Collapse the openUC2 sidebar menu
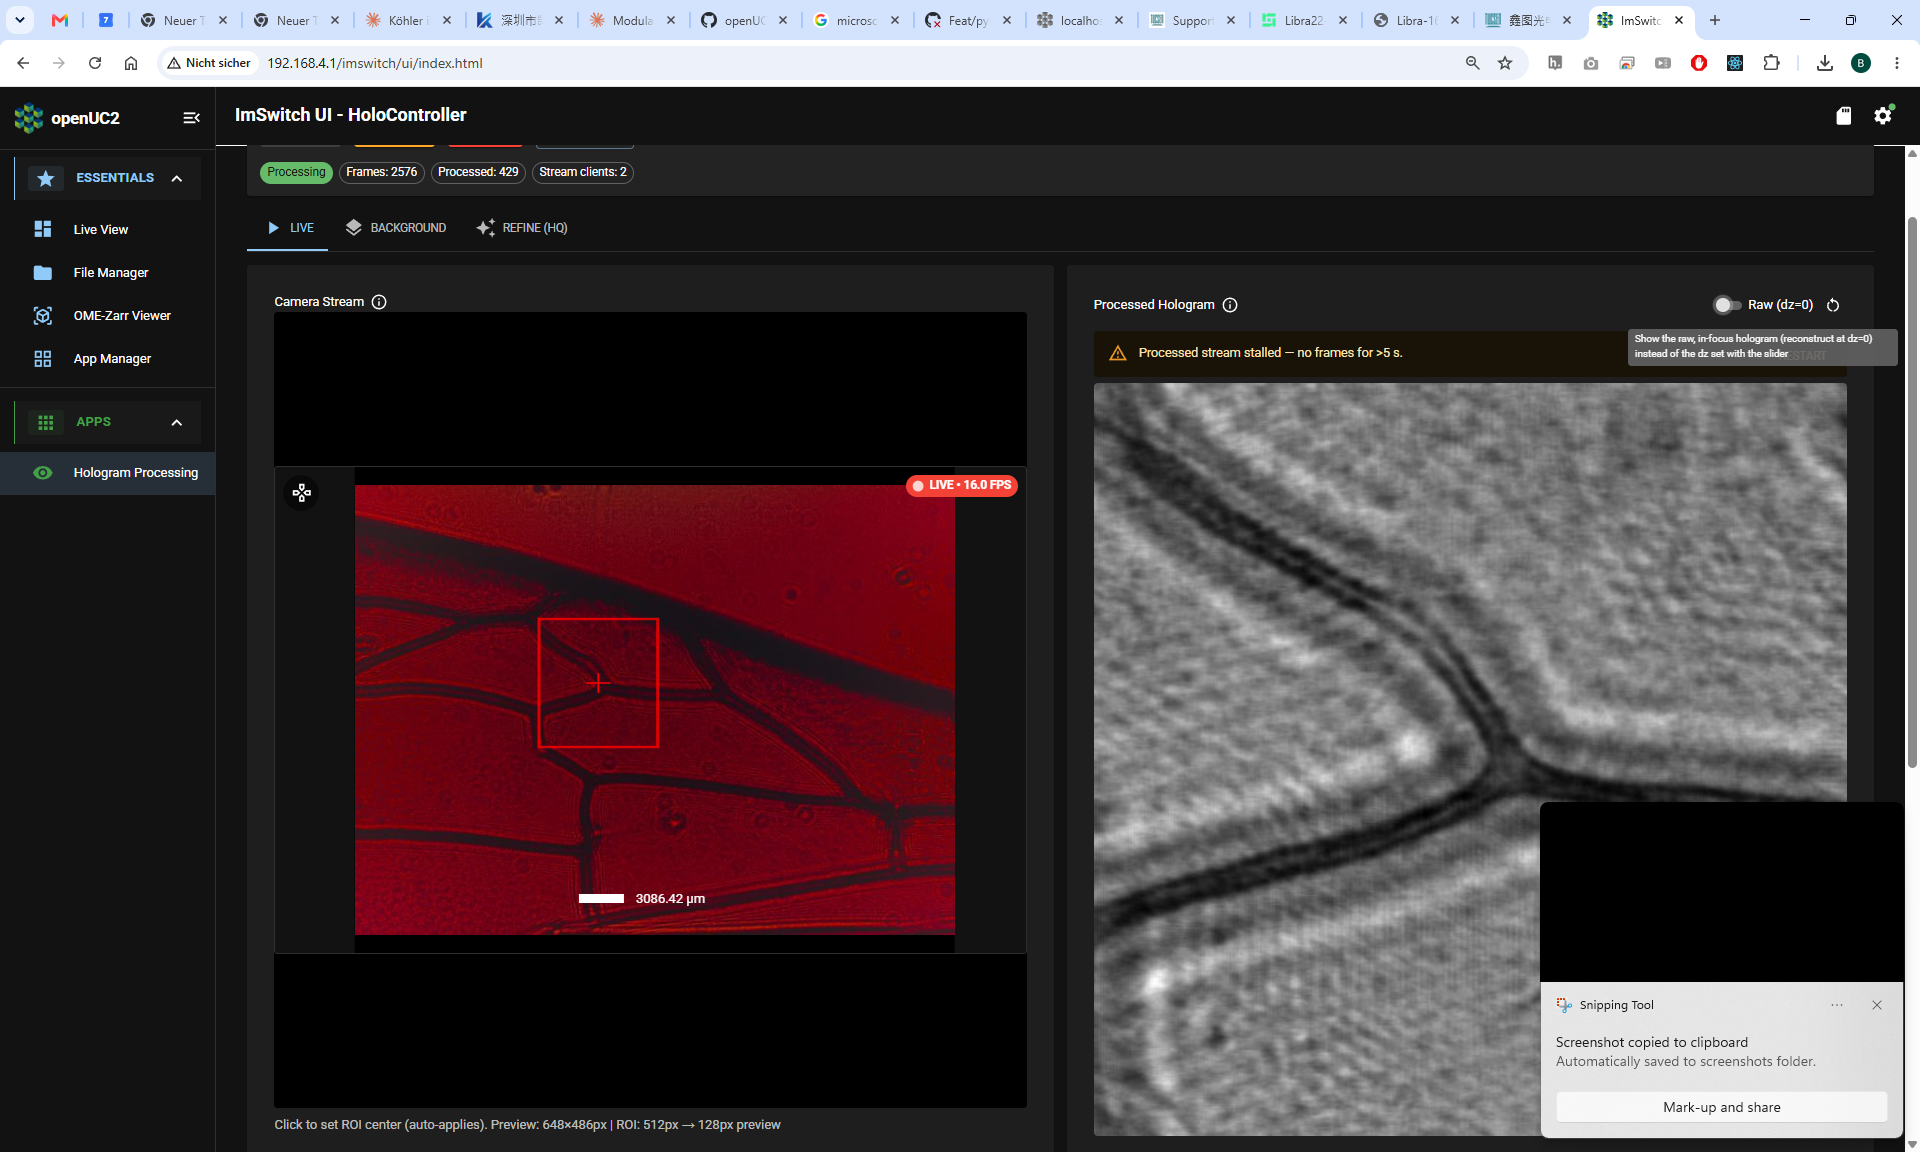1920x1152 pixels. (x=191, y=118)
